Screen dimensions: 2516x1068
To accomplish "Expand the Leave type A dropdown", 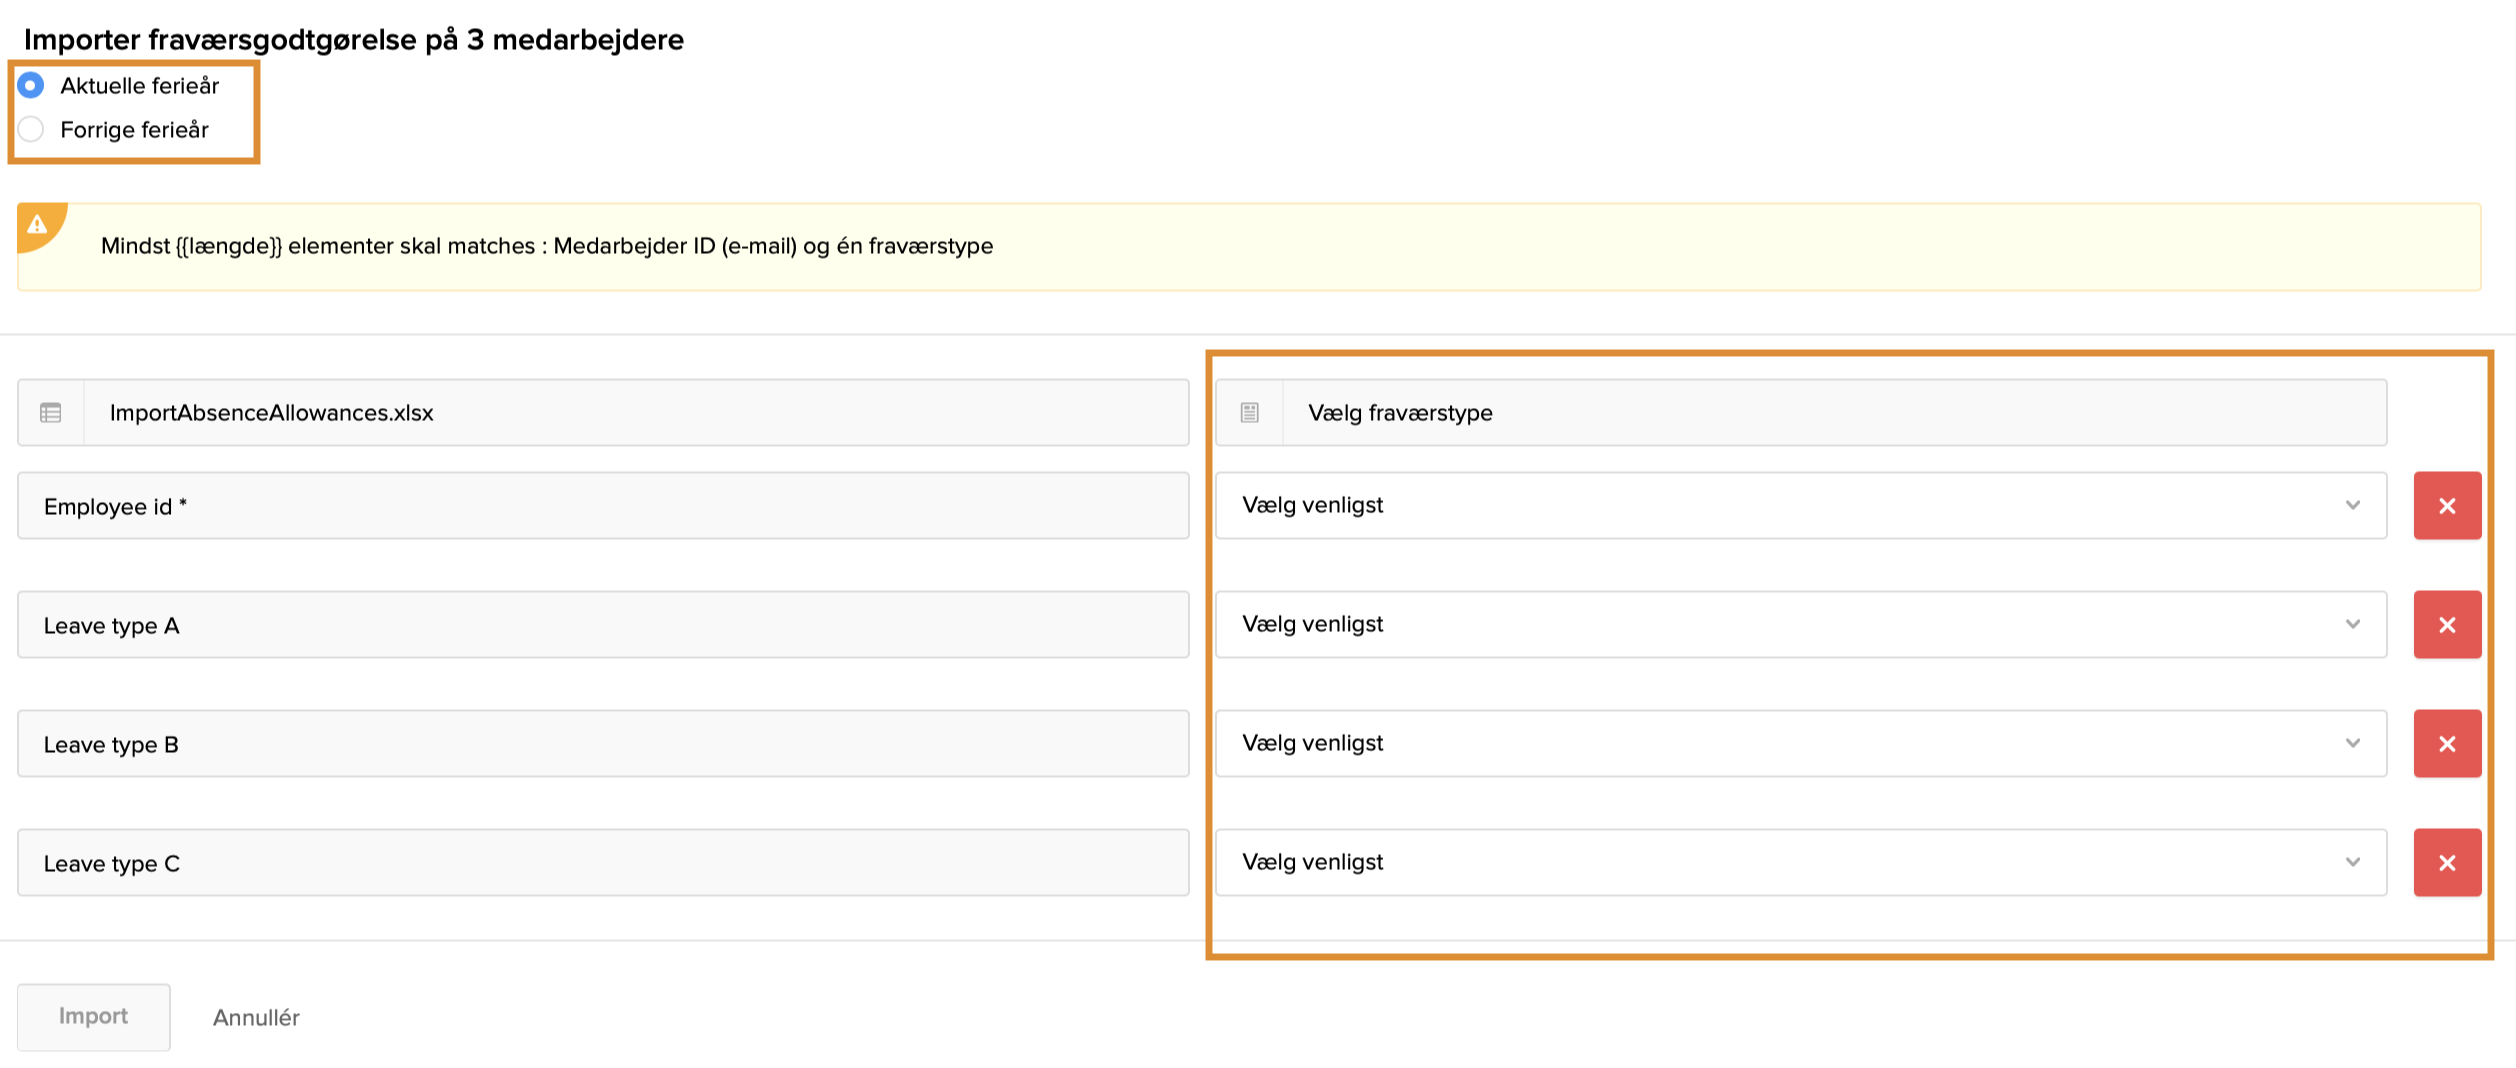I will click(x=1800, y=625).
